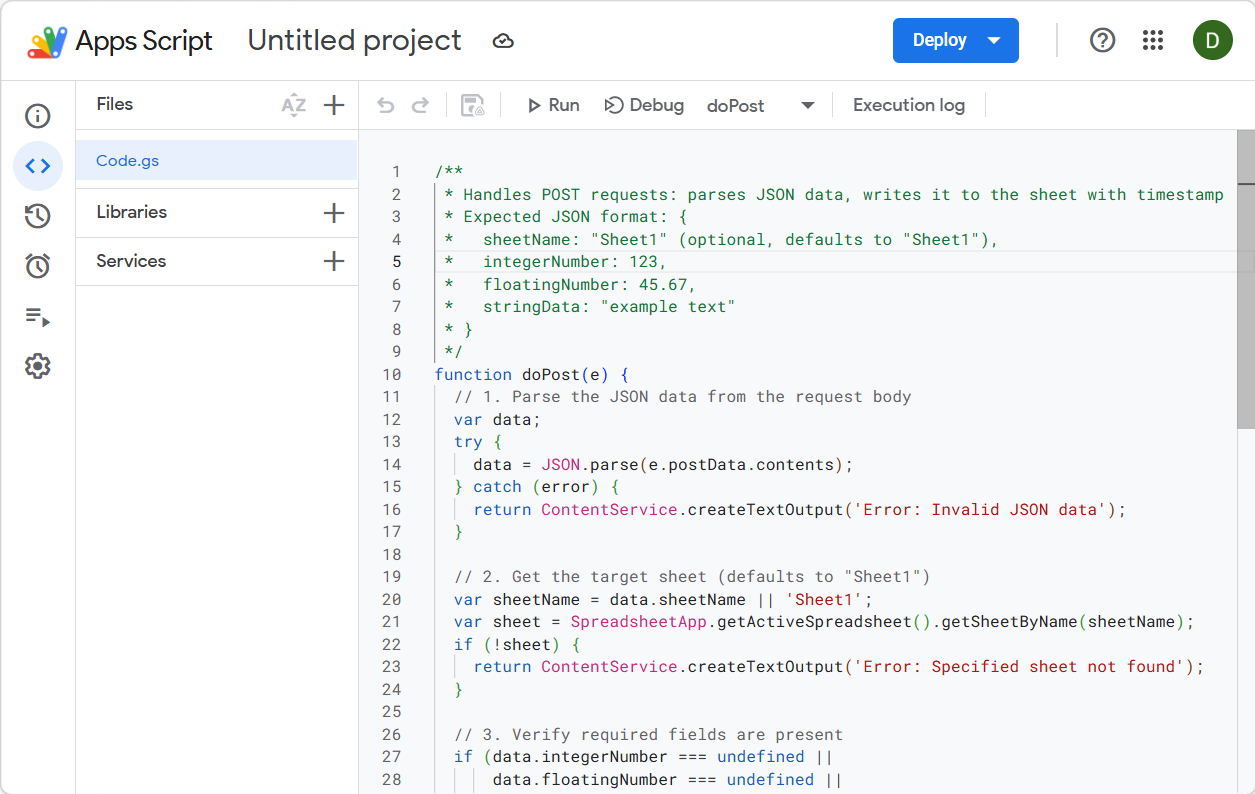Open the Triggers alarm clock icon
Screen dimensions: 1255x794
[x=38, y=266]
